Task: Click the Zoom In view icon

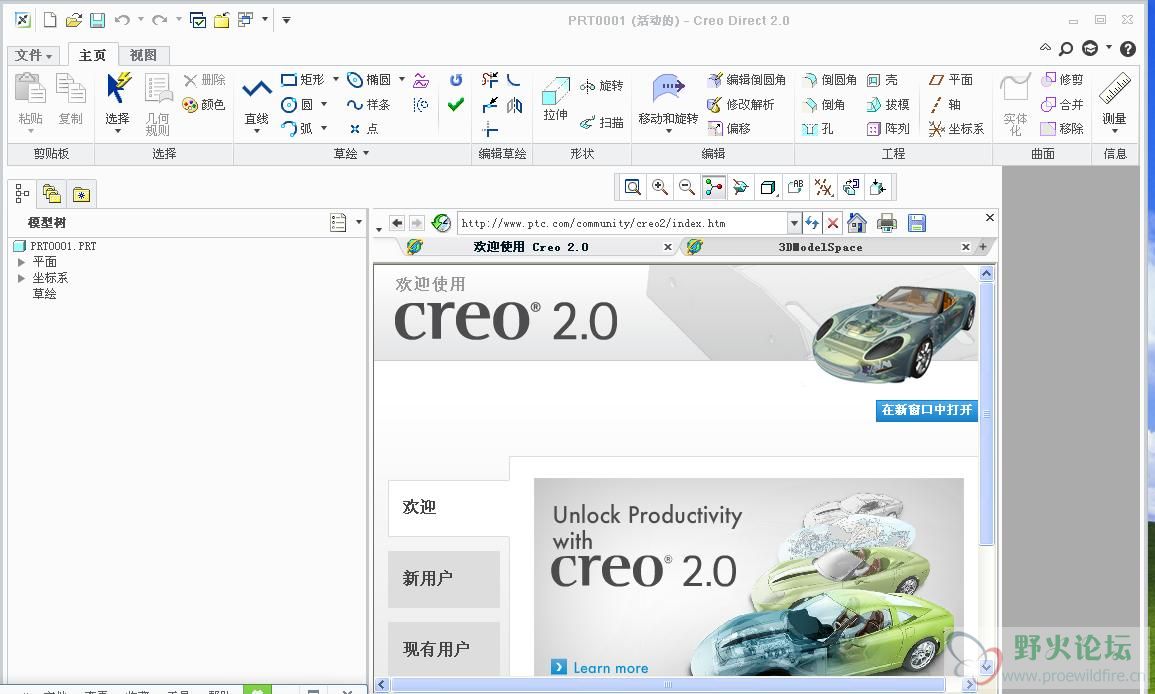Action: coord(659,187)
